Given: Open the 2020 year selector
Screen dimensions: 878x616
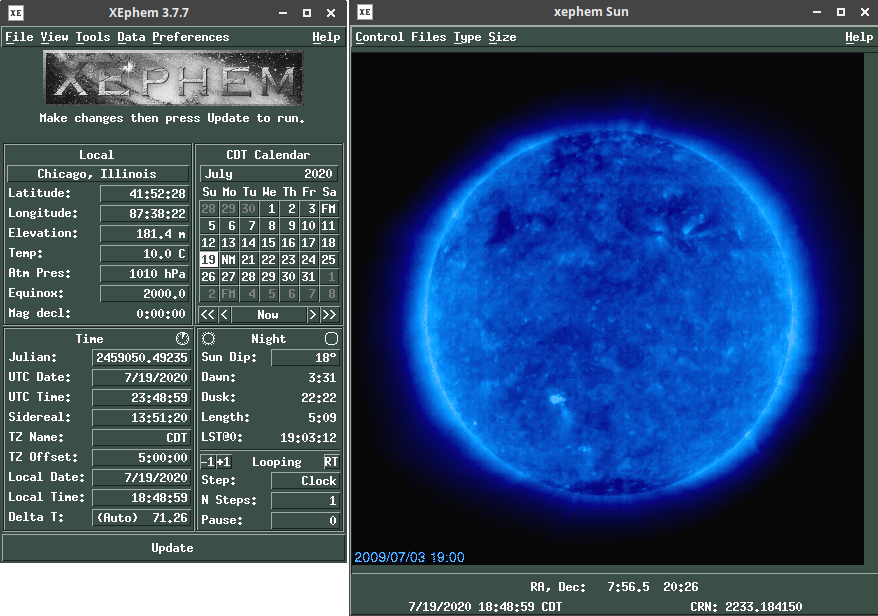Looking at the screenshot, I should coord(318,174).
